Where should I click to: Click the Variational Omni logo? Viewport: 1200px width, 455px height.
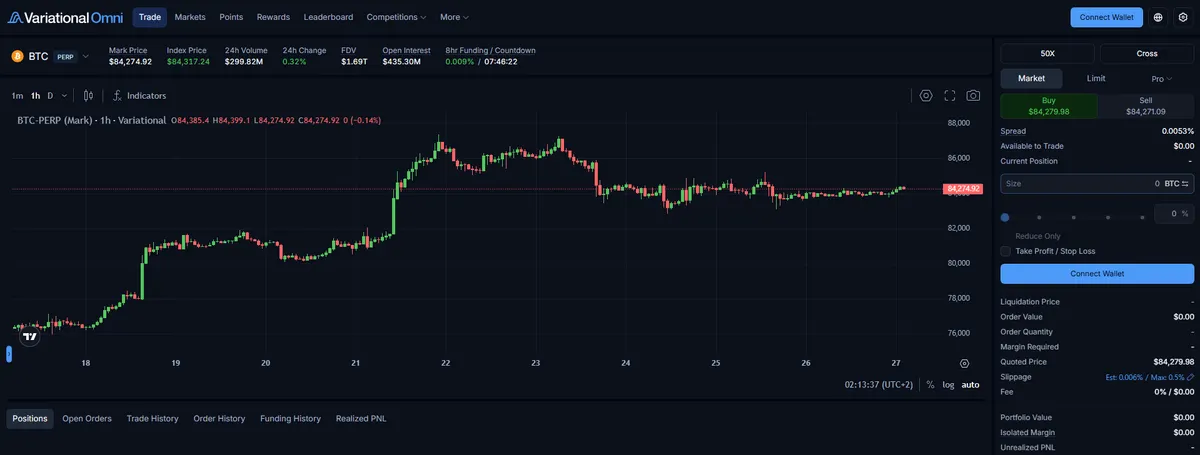(x=65, y=17)
